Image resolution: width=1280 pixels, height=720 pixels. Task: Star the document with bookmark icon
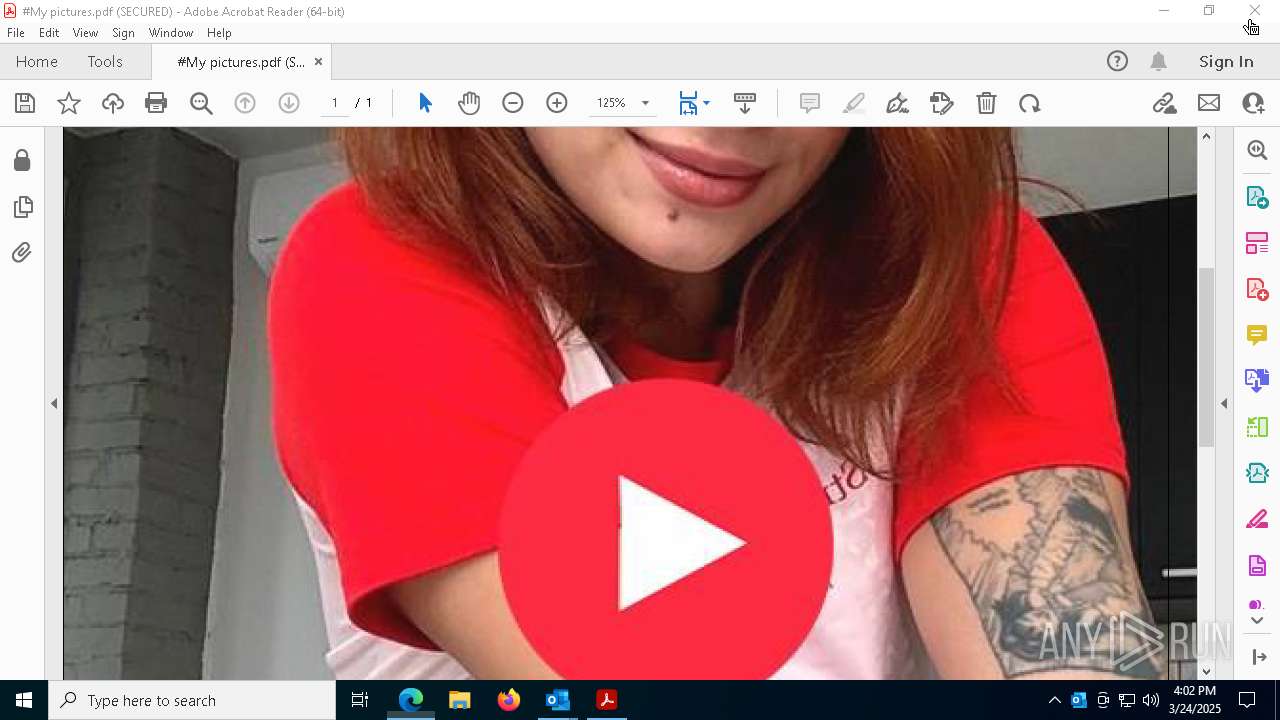point(69,103)
